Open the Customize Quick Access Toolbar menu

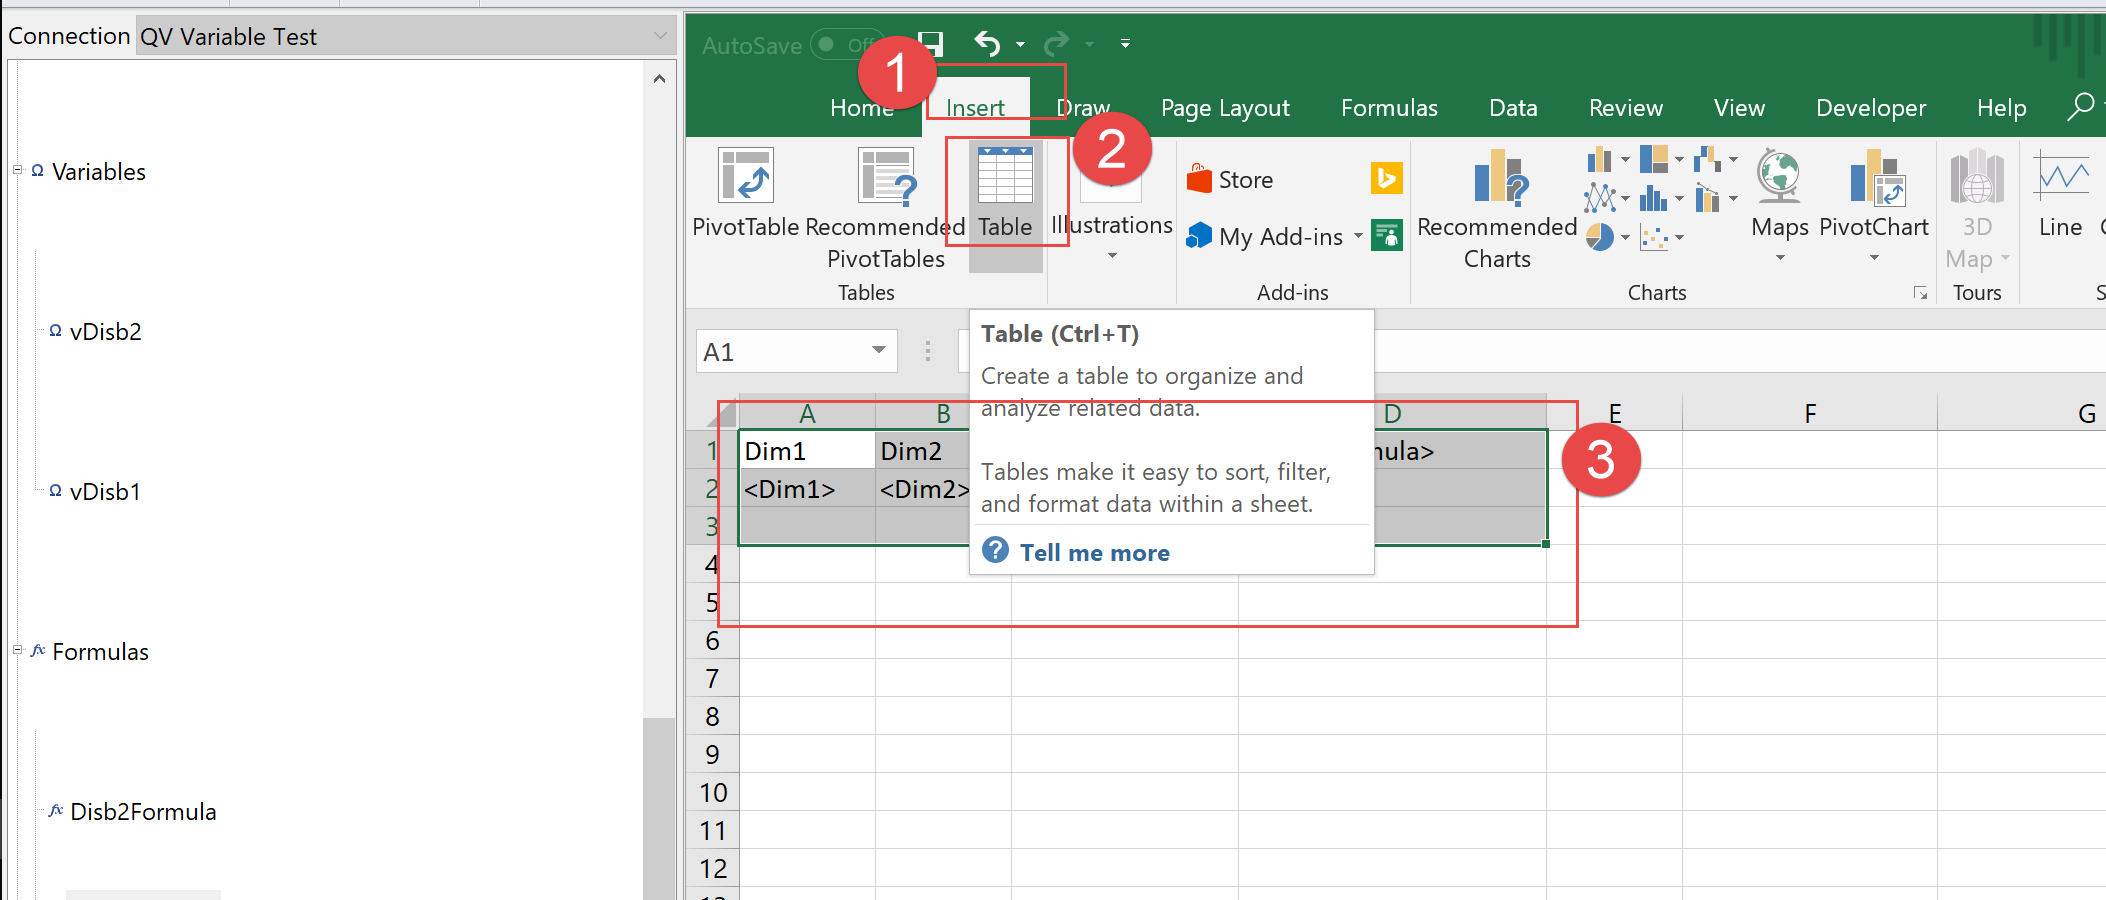1125,44
